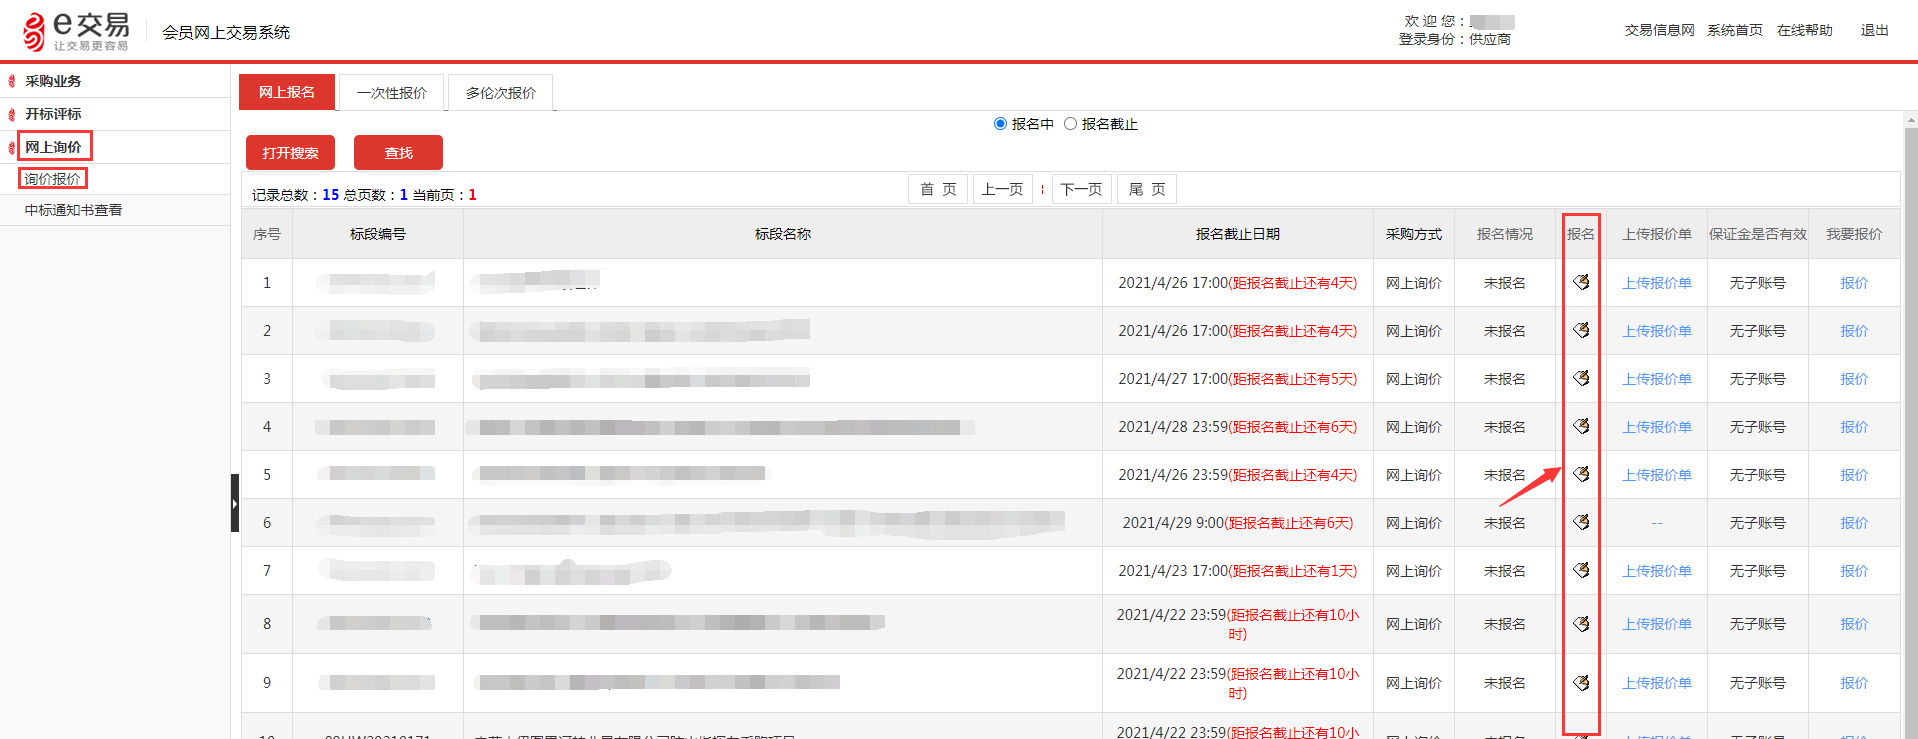Expand 网上询价 in the sidebar

(53, 147)
